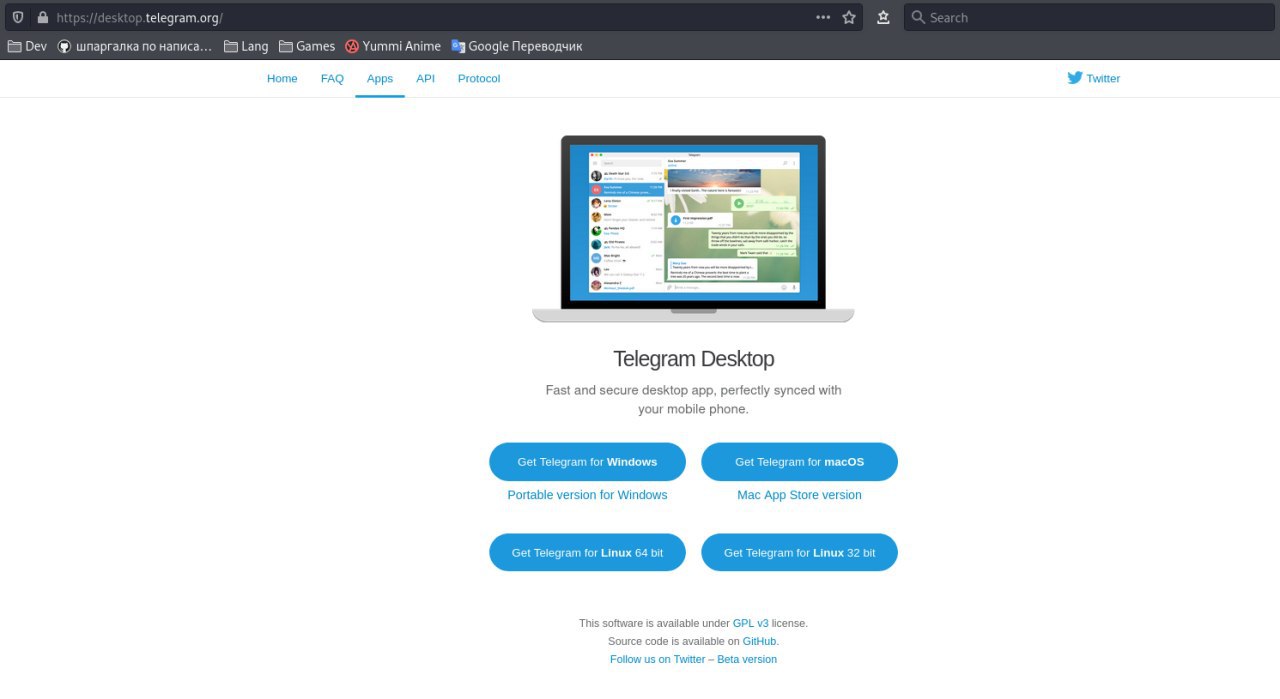The image size is (1280, 699).
Task: Go to the Home nav tab
Action: (282, 78)
